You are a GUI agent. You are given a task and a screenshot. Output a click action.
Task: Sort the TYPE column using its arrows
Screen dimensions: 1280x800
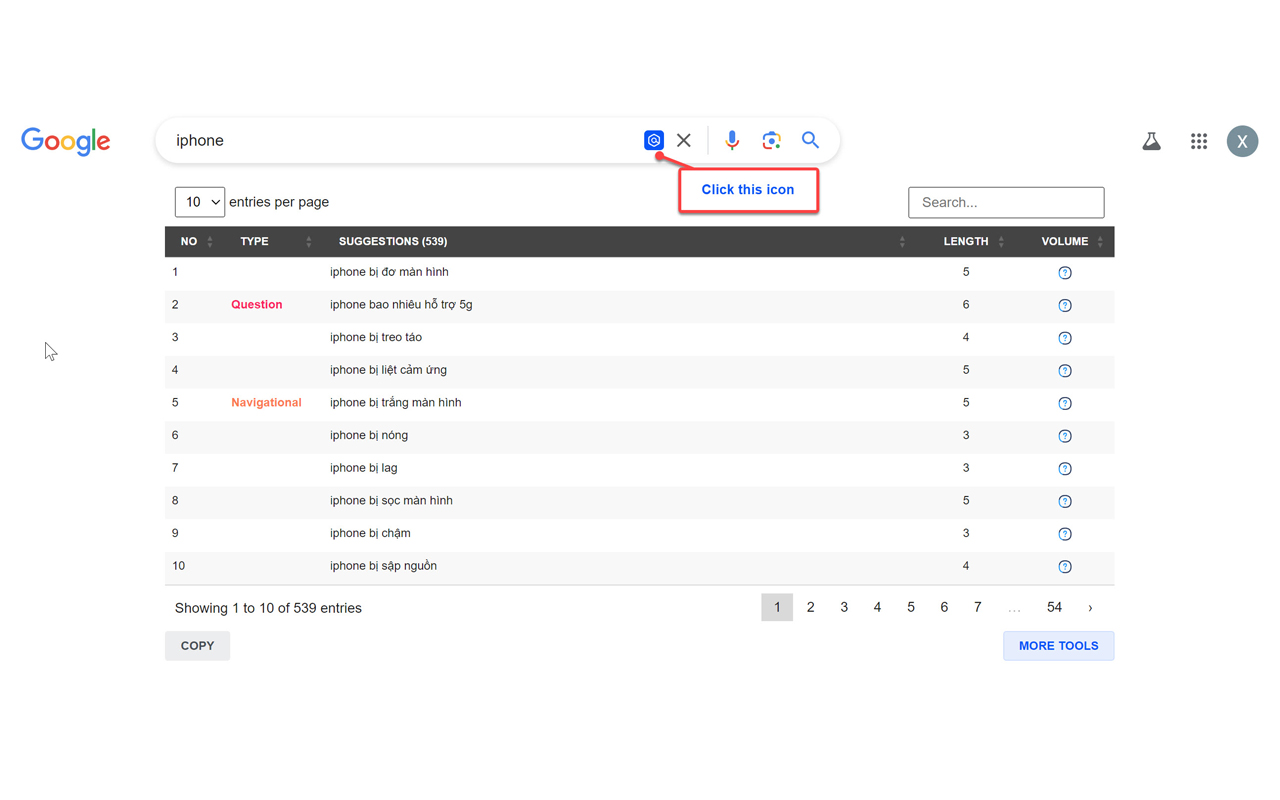pyautogui.click(x=307, y=241)
